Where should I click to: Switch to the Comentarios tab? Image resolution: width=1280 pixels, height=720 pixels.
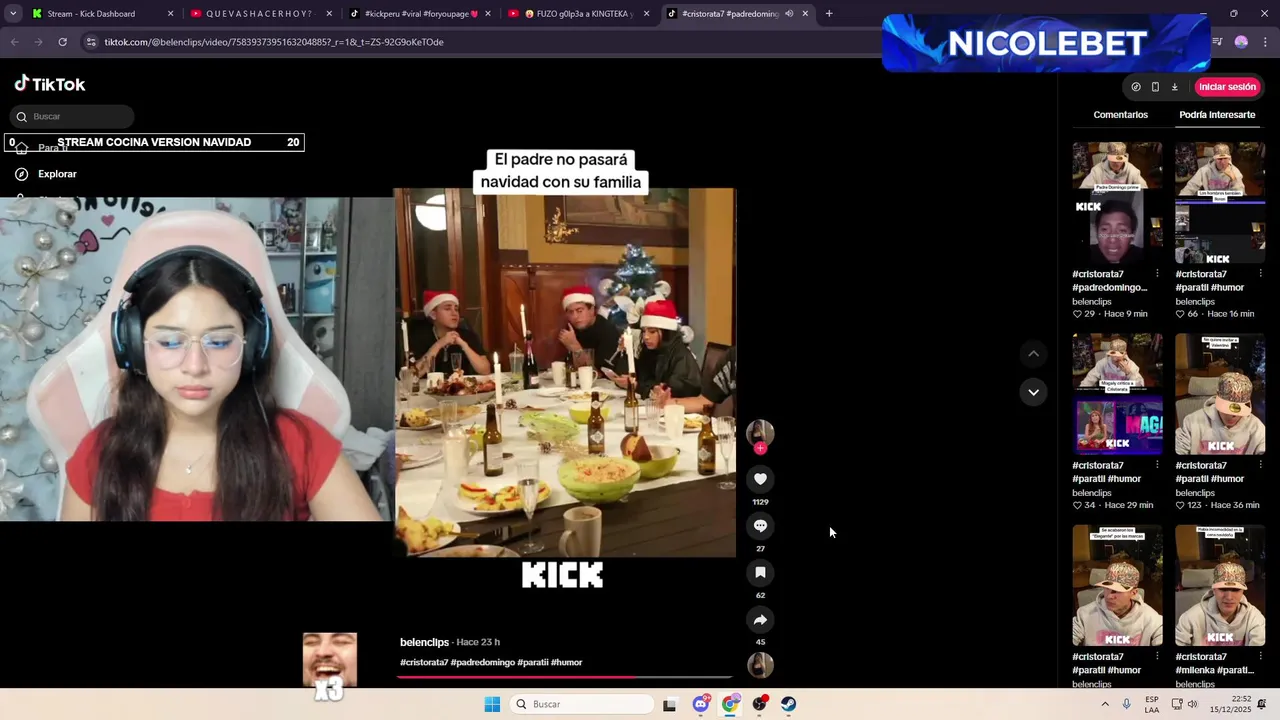1120,115
